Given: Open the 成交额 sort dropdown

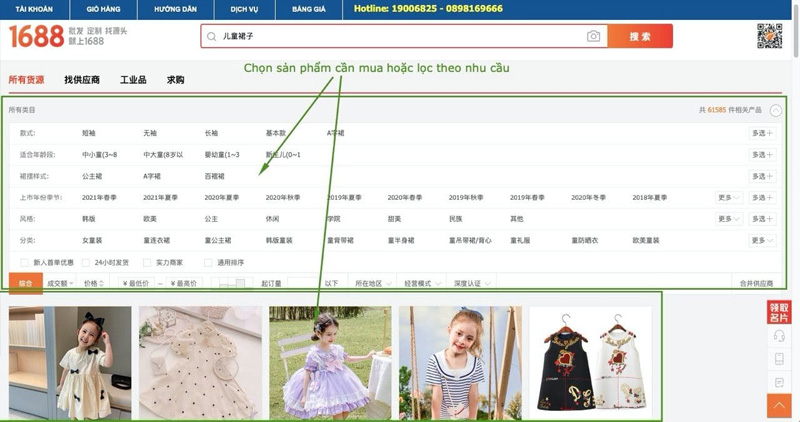Looking at the screenshot, I should point(60,283).
